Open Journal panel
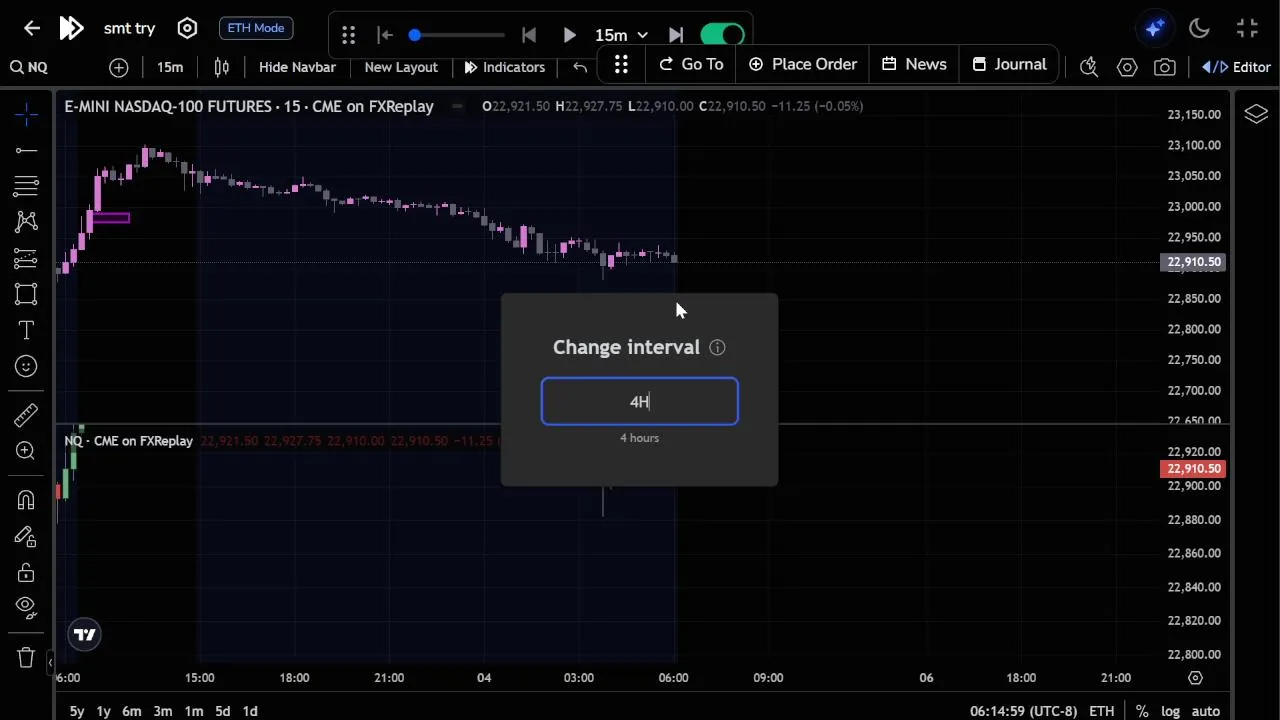This screenshot has width=1280, height=720. coord(1009,64)
